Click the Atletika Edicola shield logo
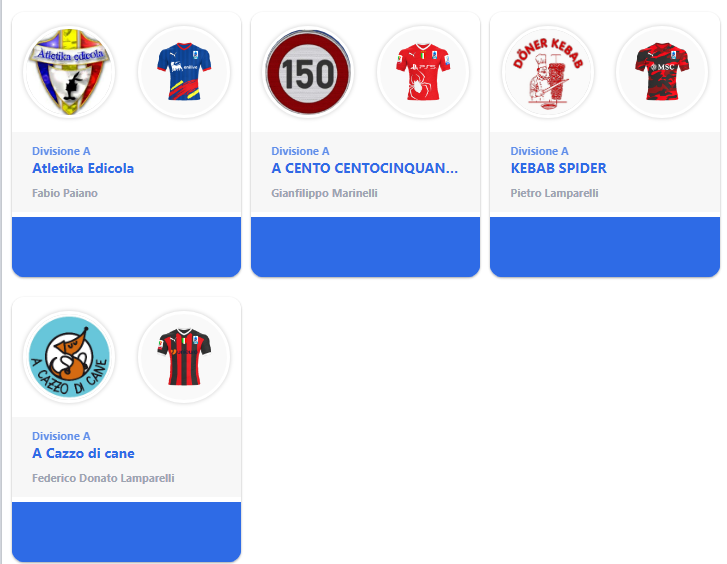Viewport: 727px width, 564px height. [x=69, y=72]
